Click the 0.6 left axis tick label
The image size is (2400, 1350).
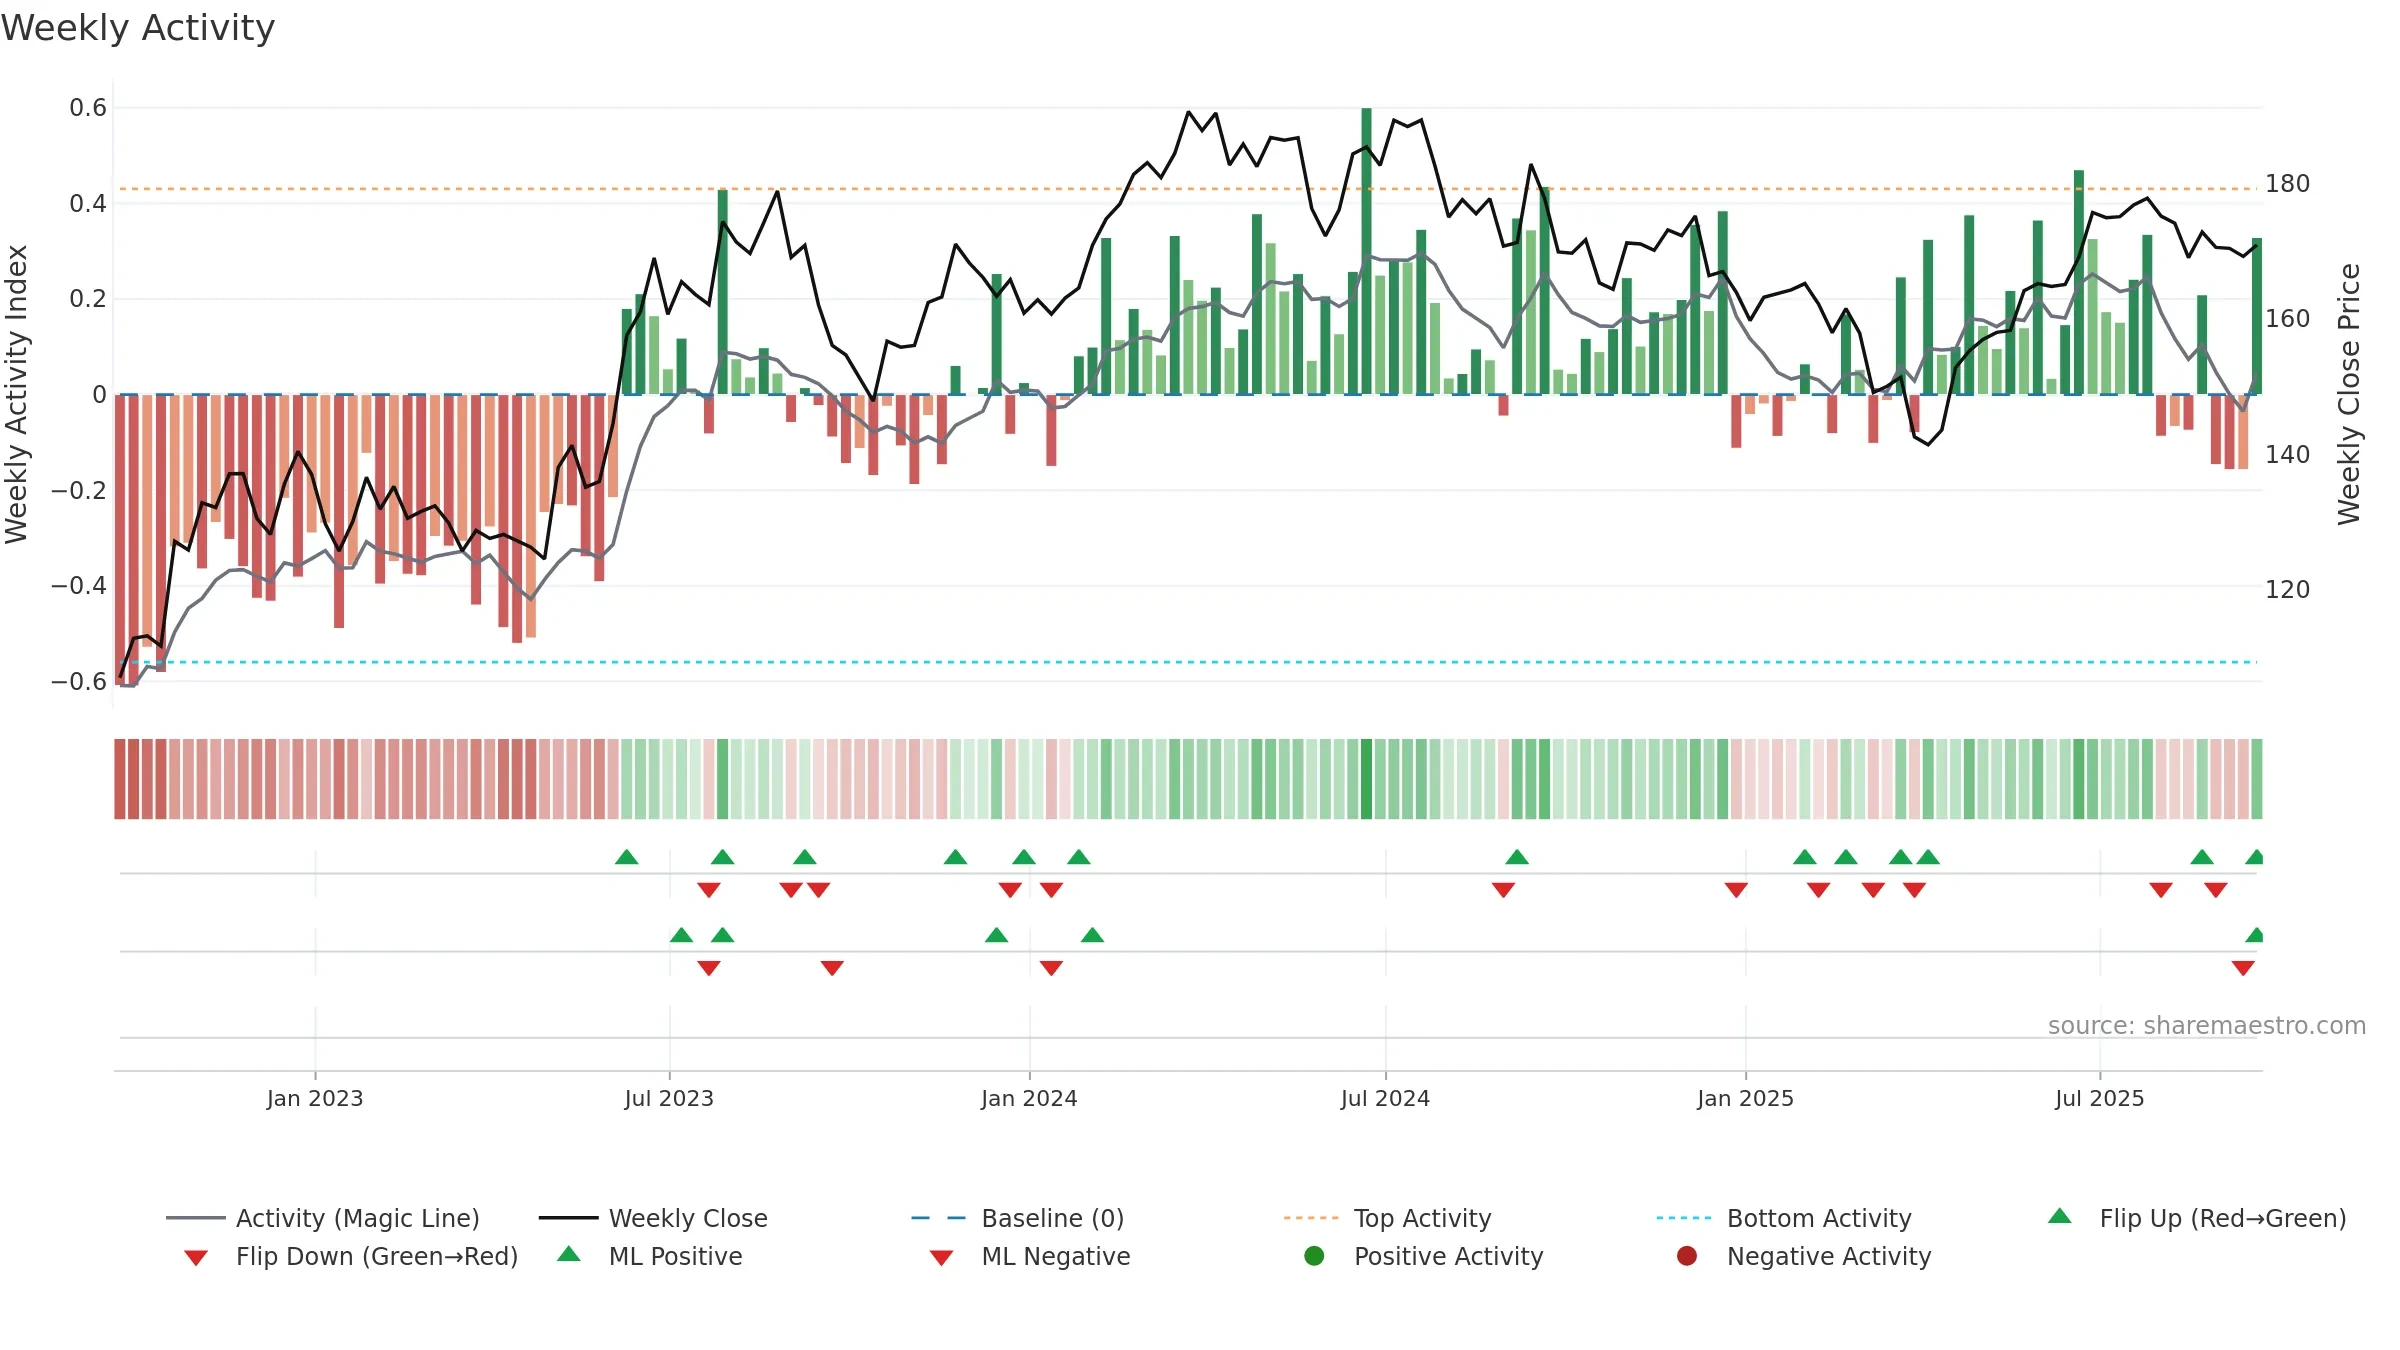[88, 108]
